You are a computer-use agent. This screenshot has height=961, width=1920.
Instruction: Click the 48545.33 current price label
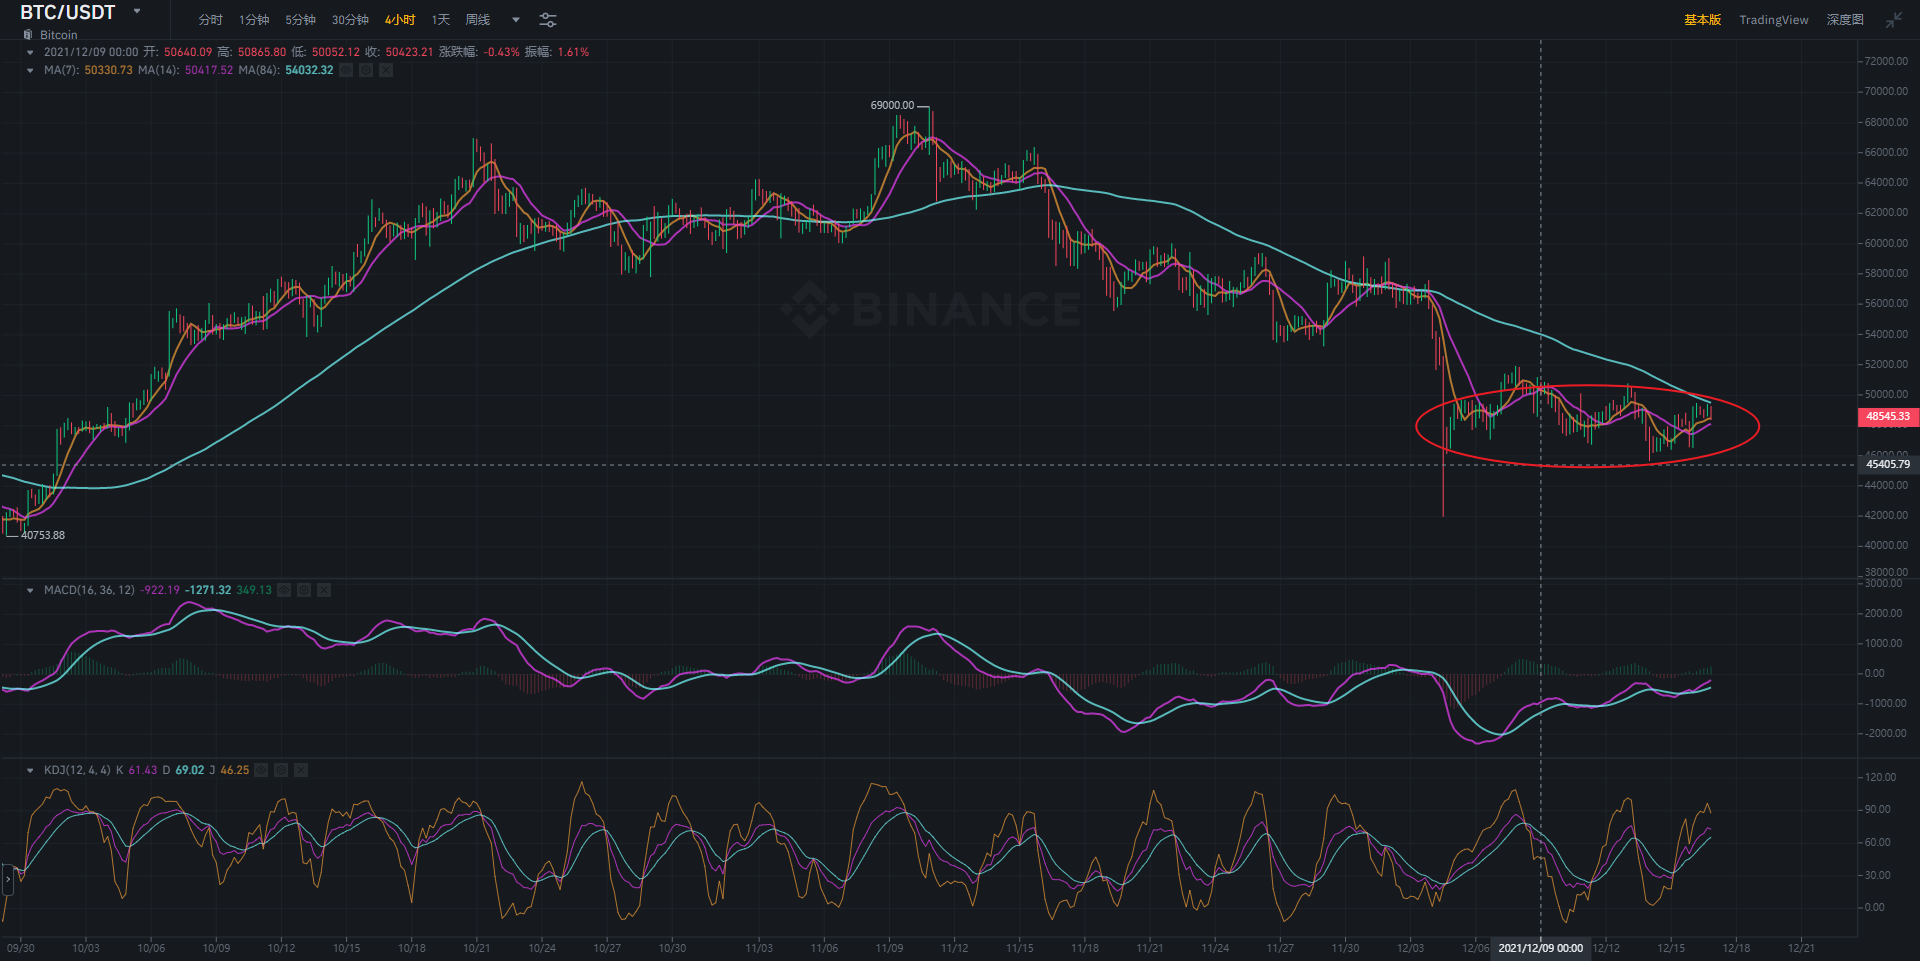pos(1887,416)
